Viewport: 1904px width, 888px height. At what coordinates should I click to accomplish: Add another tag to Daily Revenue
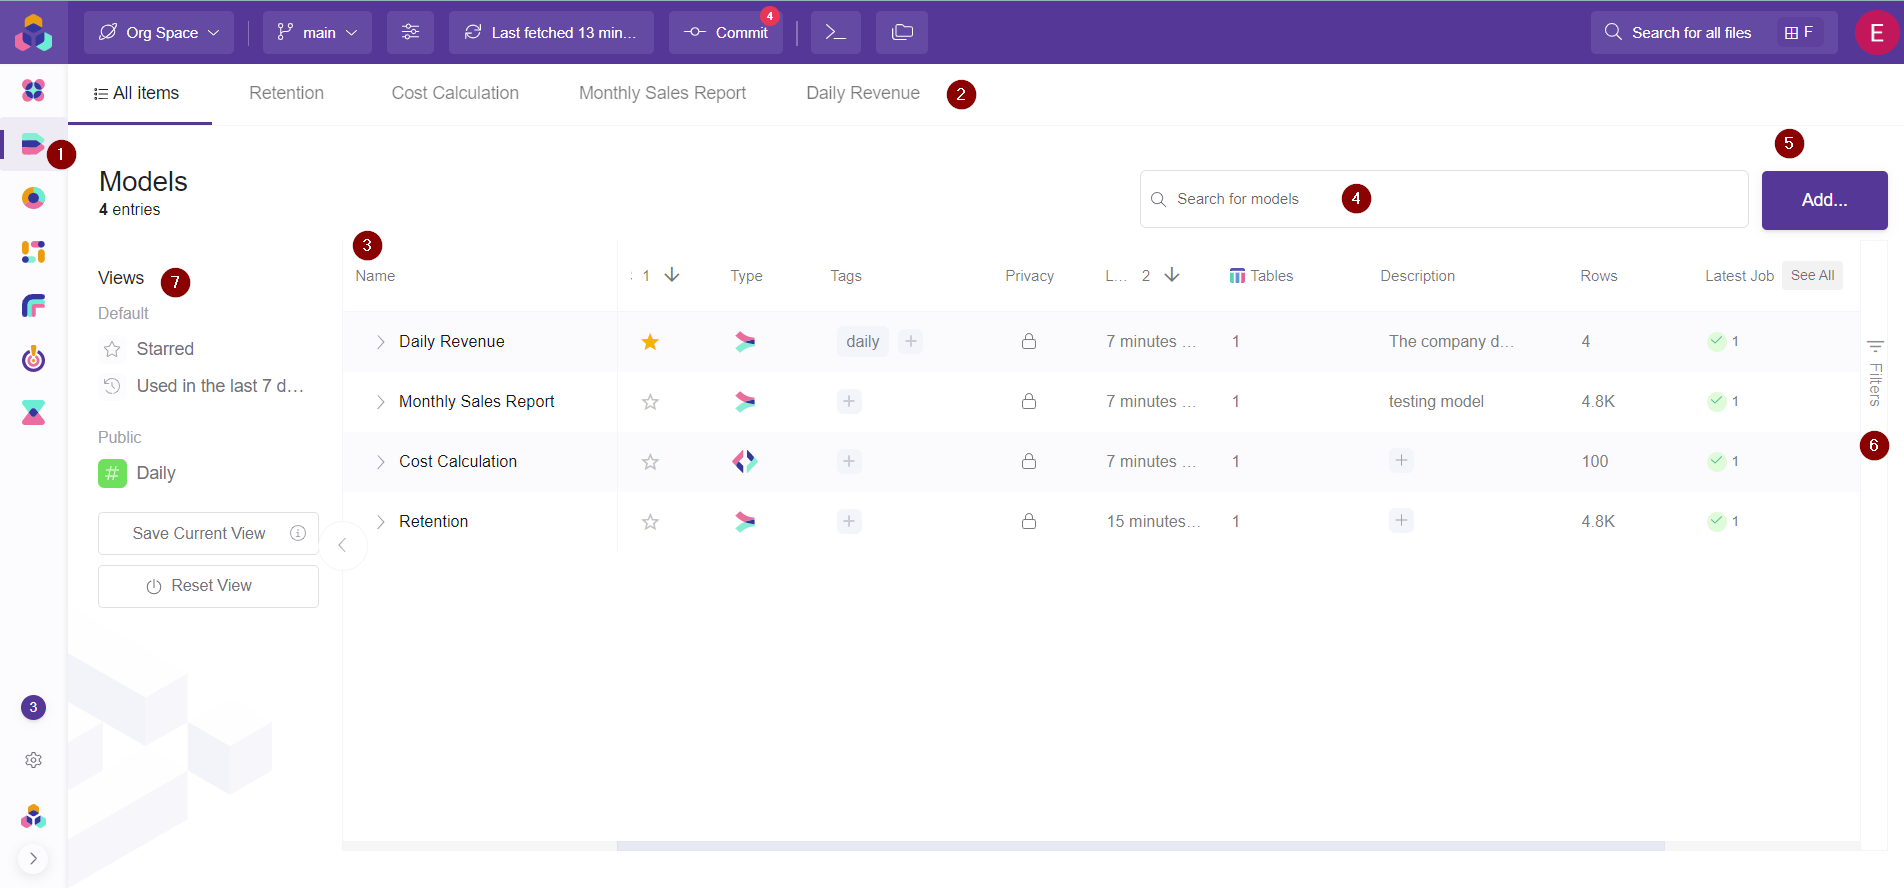tap(910, 341)
